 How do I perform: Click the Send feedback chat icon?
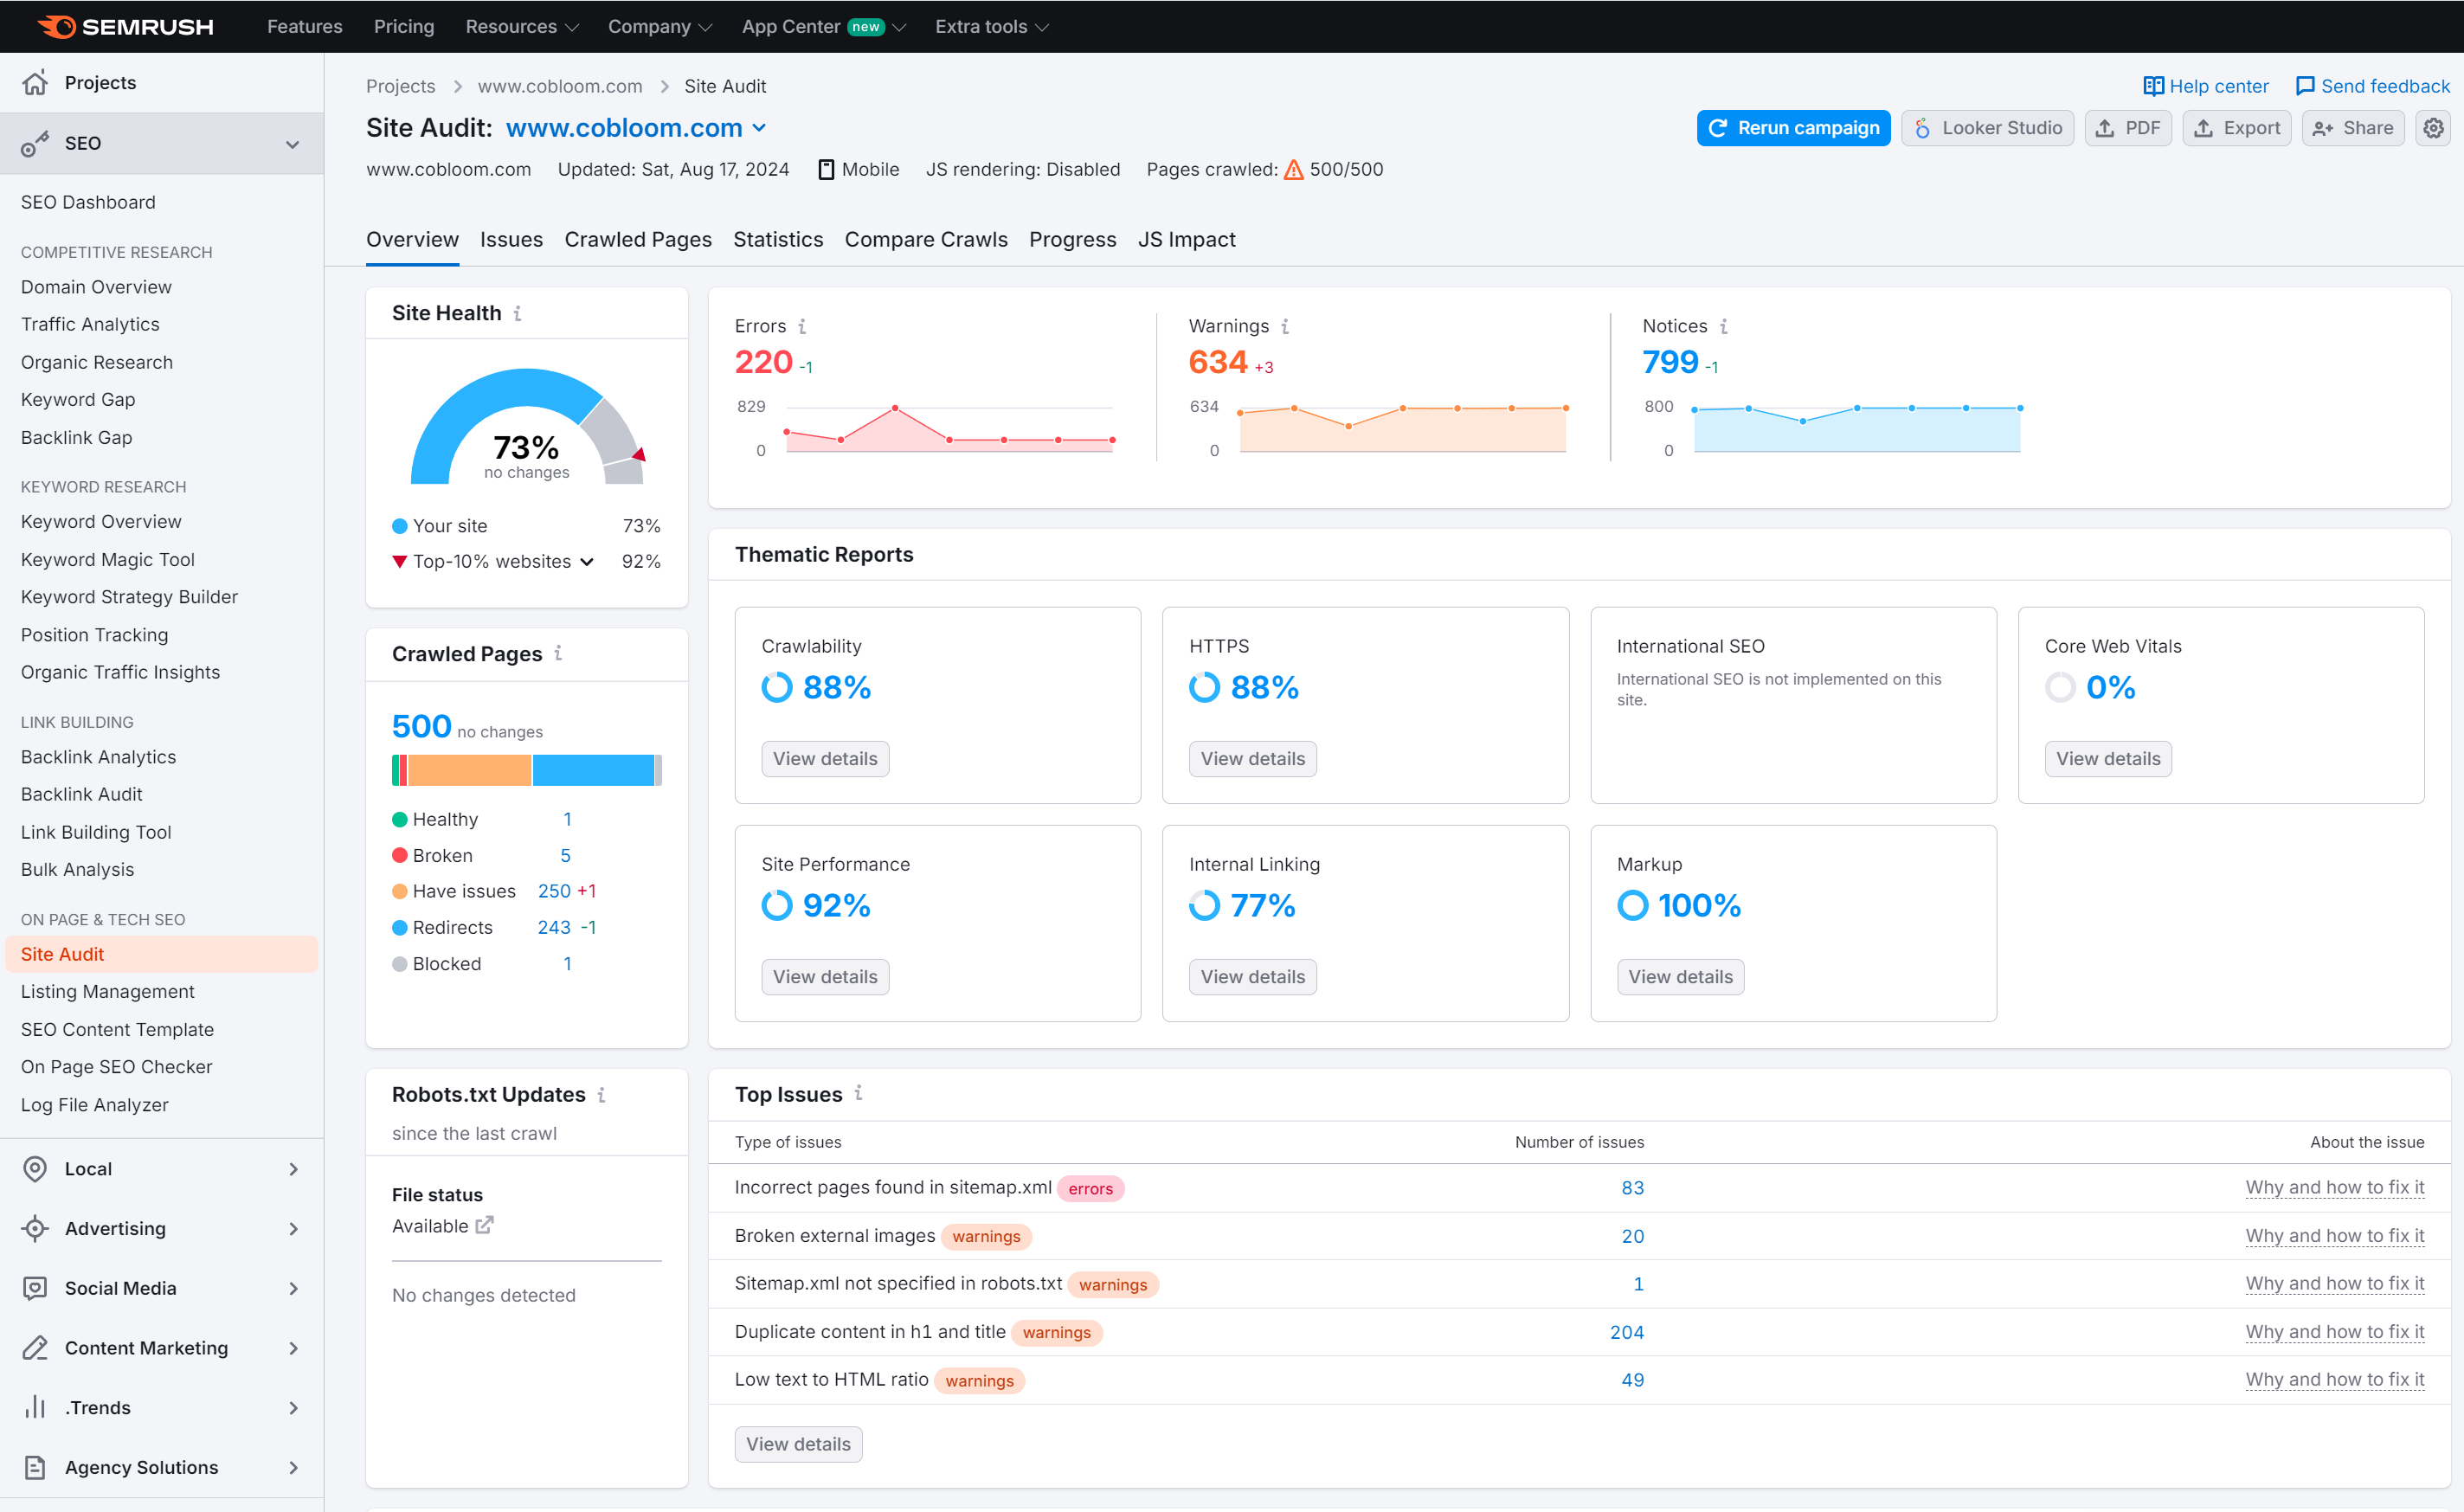coord(2305,86)
